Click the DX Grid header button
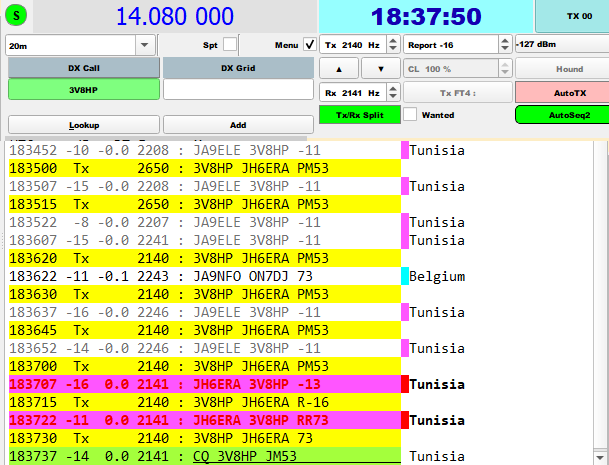This screenshot has width=609, height=465. [x=238, y=68]
